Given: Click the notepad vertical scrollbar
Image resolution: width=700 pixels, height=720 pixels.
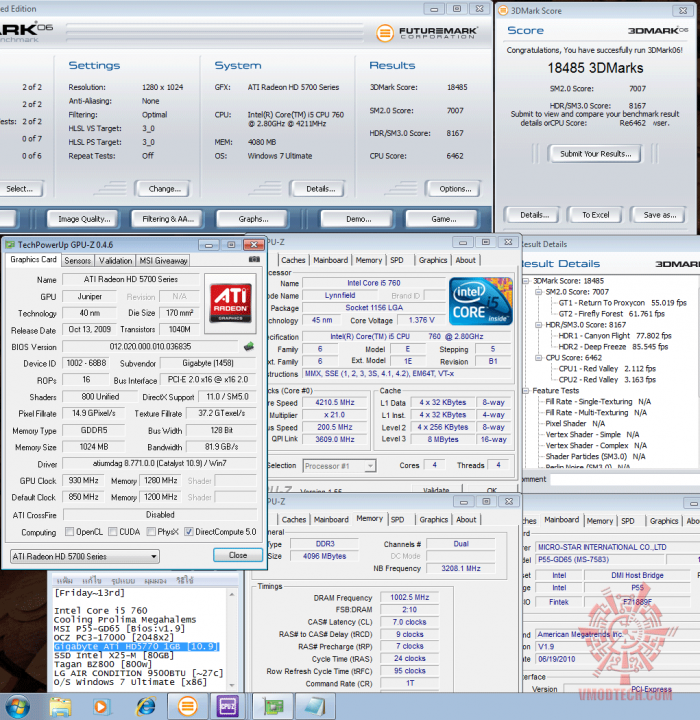Looking at the screenshot, I should pyautogui.click(x=232, y=638).
